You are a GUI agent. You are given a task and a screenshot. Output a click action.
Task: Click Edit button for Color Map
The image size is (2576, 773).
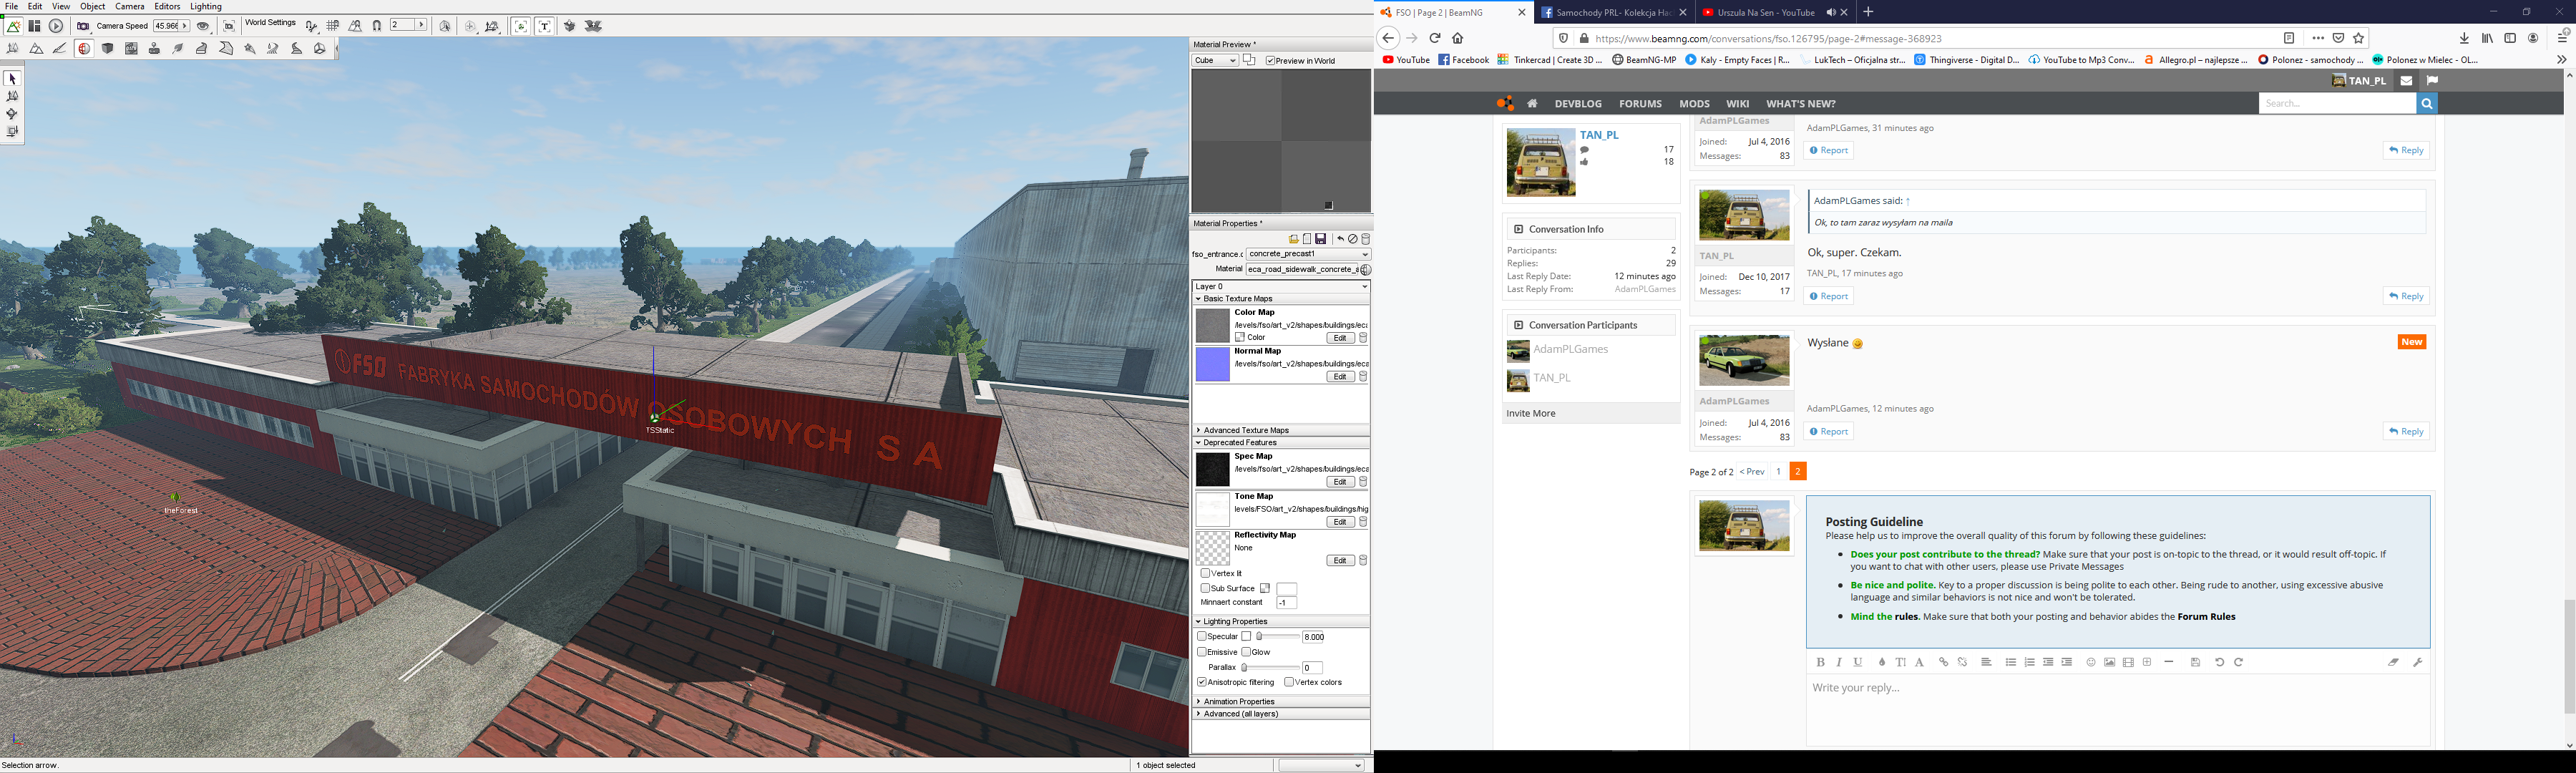click(1340, 338)
